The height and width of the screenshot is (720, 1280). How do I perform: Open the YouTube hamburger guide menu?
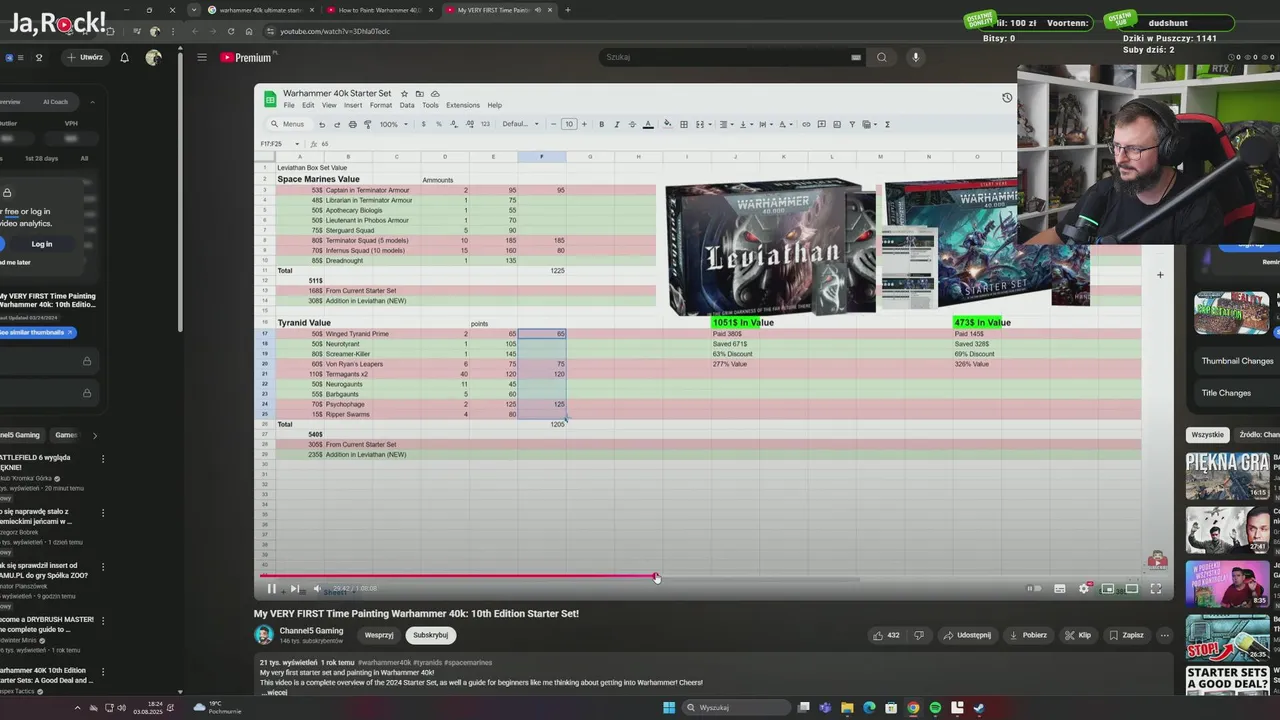click(x=202, y=57)
